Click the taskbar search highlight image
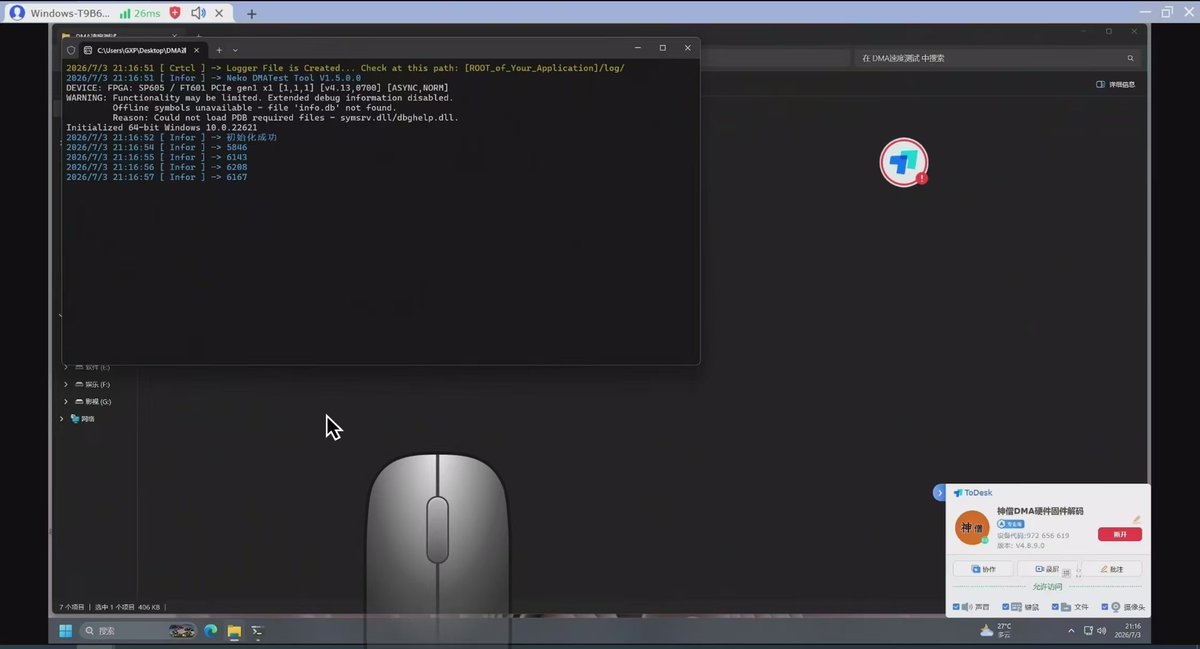 182,631
